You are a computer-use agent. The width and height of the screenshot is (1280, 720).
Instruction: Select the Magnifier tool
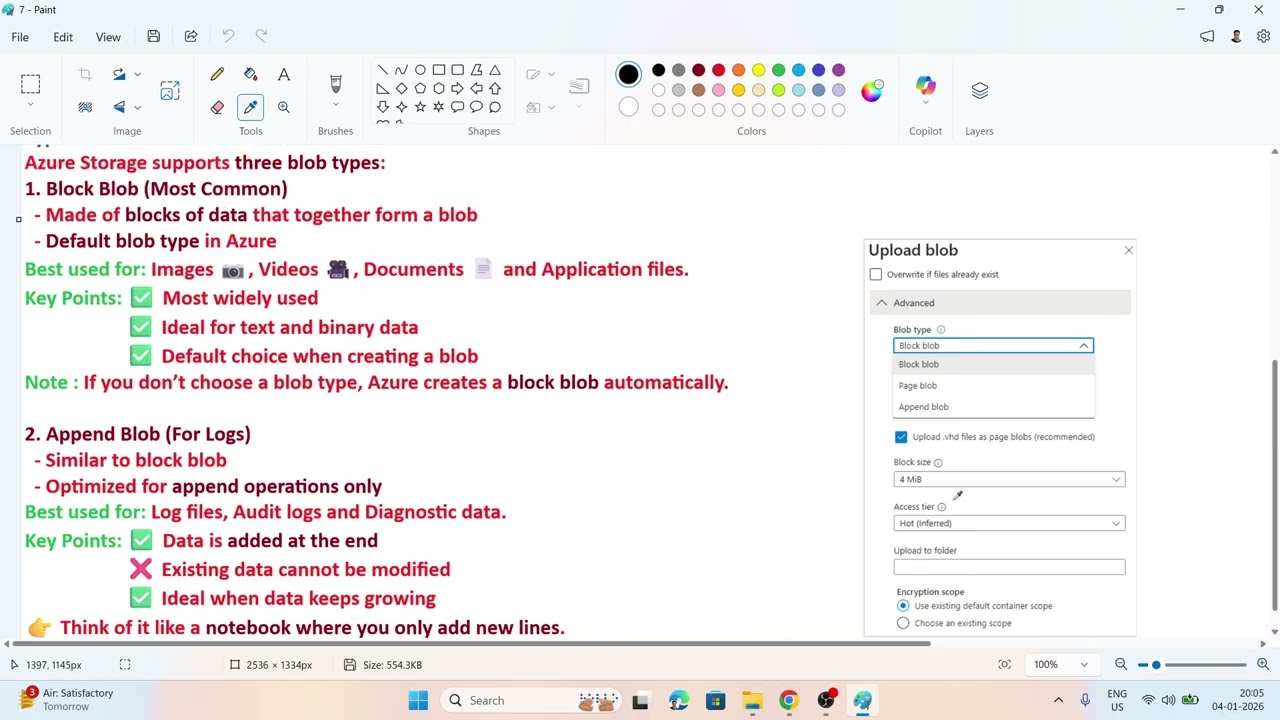284,107
